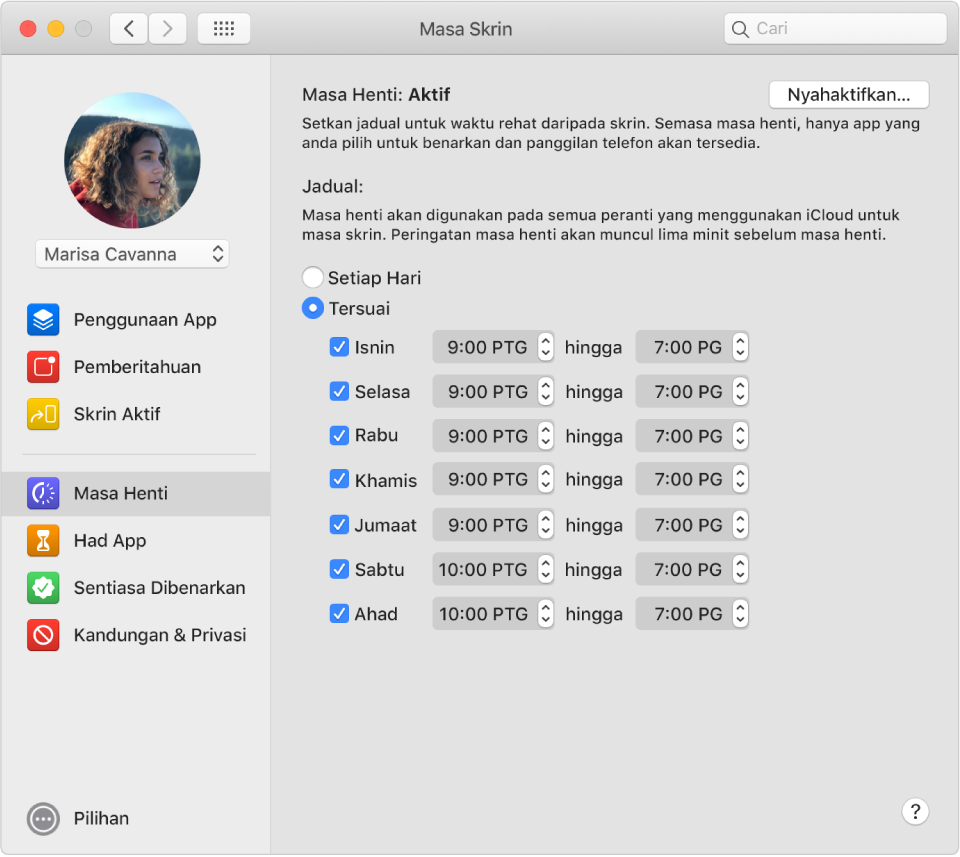Open the yellow Skrin Aktif icon
The image size is (960, 857).
click(43, 414)
